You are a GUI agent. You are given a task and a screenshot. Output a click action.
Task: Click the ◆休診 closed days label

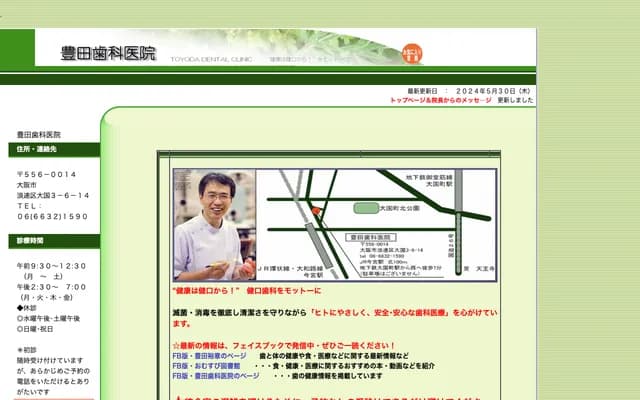(27, 308)
